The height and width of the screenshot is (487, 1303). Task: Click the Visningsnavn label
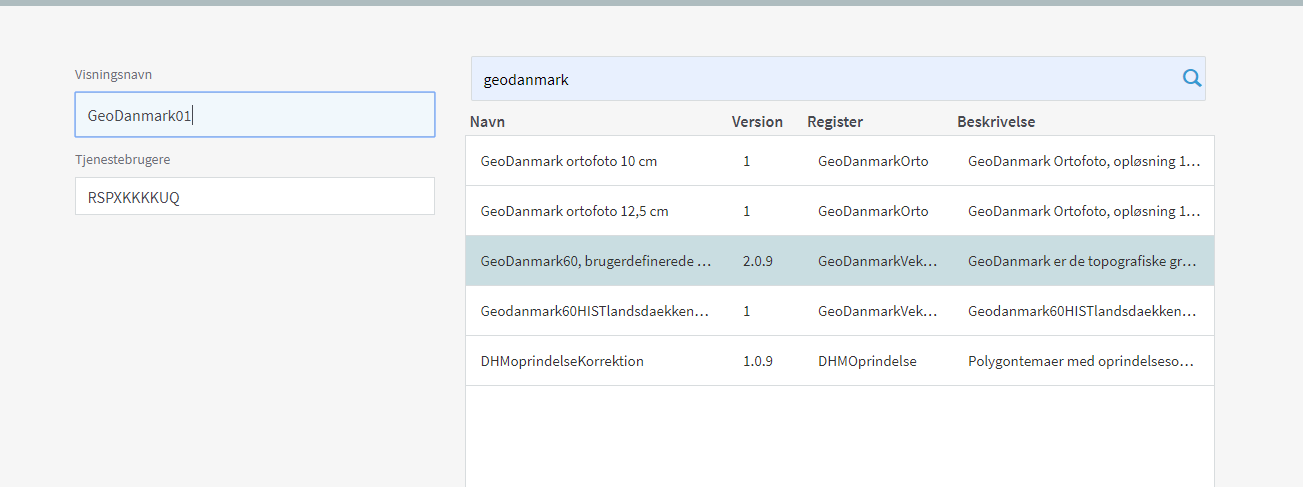[113, 75]
